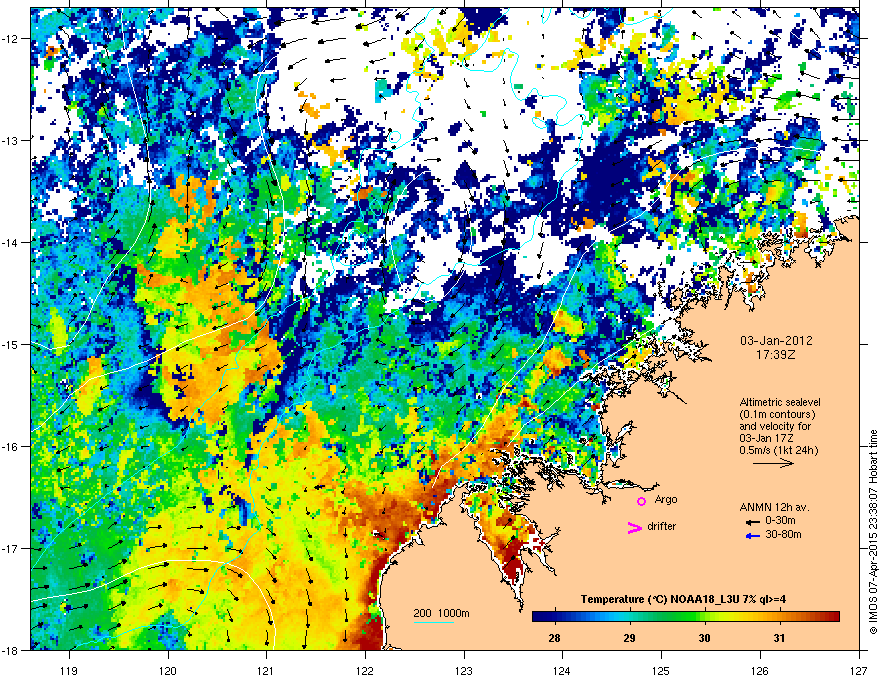This screenshot has width=880, height=680.
Task: Click the 28 value on temperature scale
Action: [554, 638]
